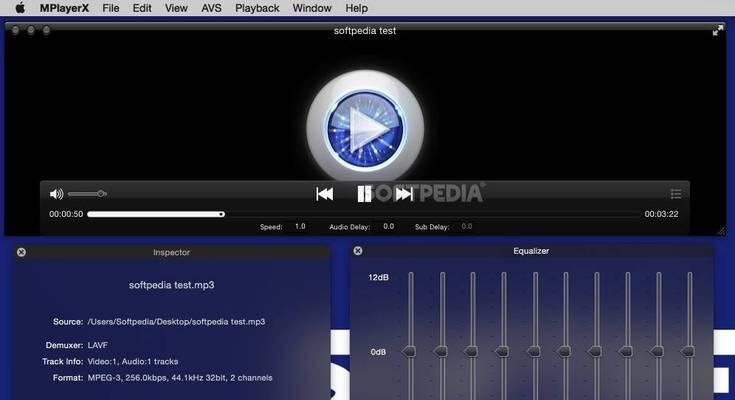This screenshot has width=735, height=400.
Task: Open the File menu
Action: click(x=111, y=8)
